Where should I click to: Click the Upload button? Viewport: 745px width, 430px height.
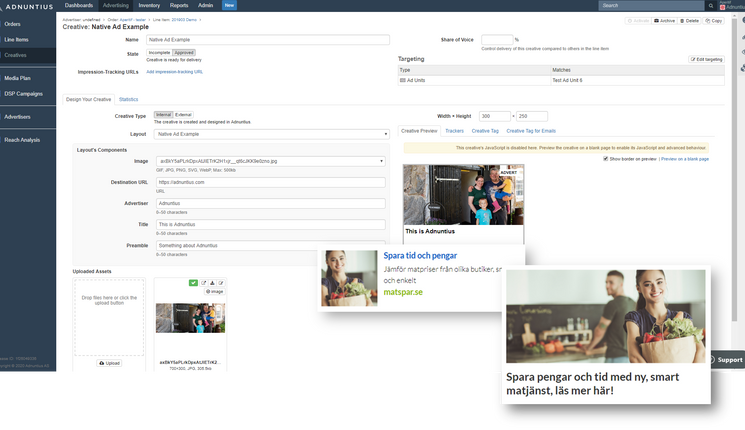coord(109,363)
